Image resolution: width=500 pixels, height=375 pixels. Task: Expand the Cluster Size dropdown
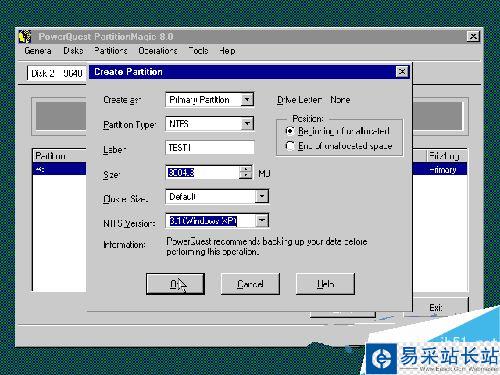pyautogui.click(x=262, y=196)
